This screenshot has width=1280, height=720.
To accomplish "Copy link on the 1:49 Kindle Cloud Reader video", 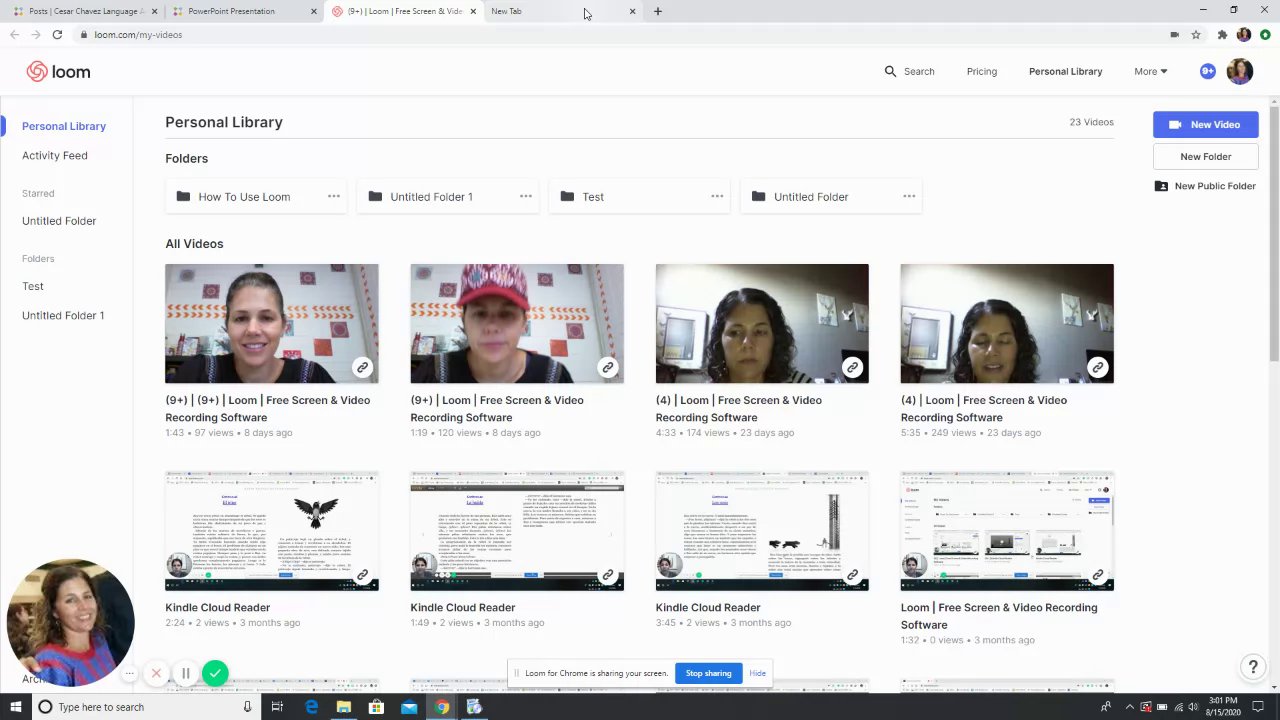I will tap(607, 575).
